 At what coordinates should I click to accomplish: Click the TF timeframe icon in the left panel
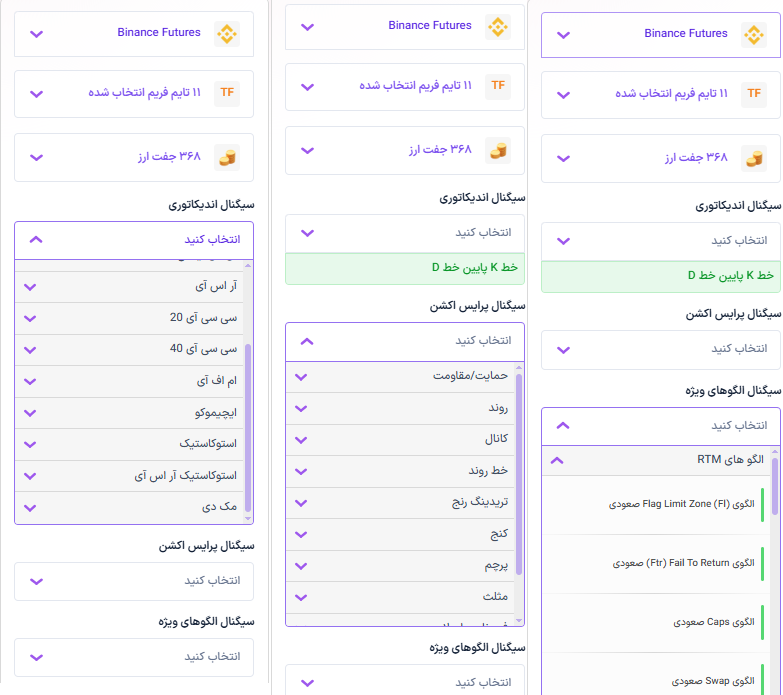pyautogui.click(x=227, y=93)
